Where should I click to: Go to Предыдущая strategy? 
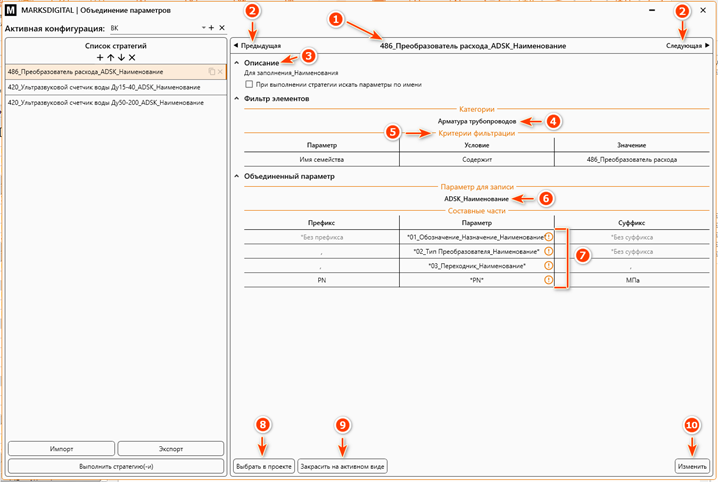pyautogui.click(x=257, y=46)
